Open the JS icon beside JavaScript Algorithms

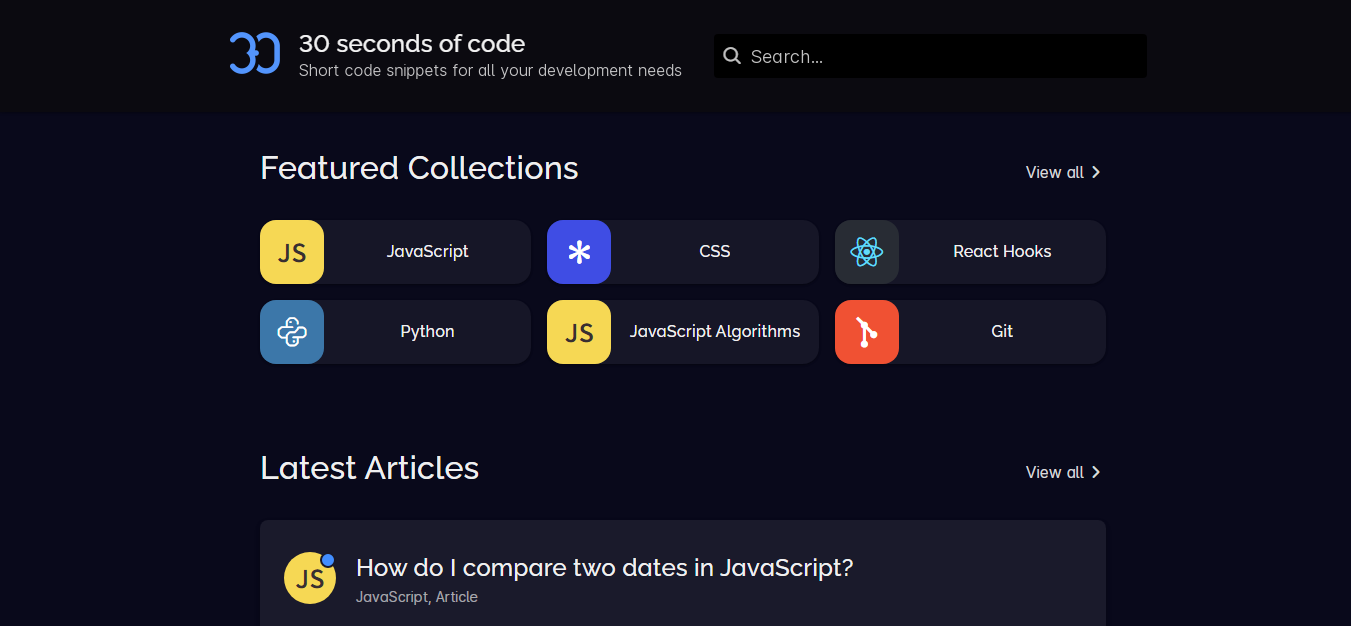(x=579, y=332)
